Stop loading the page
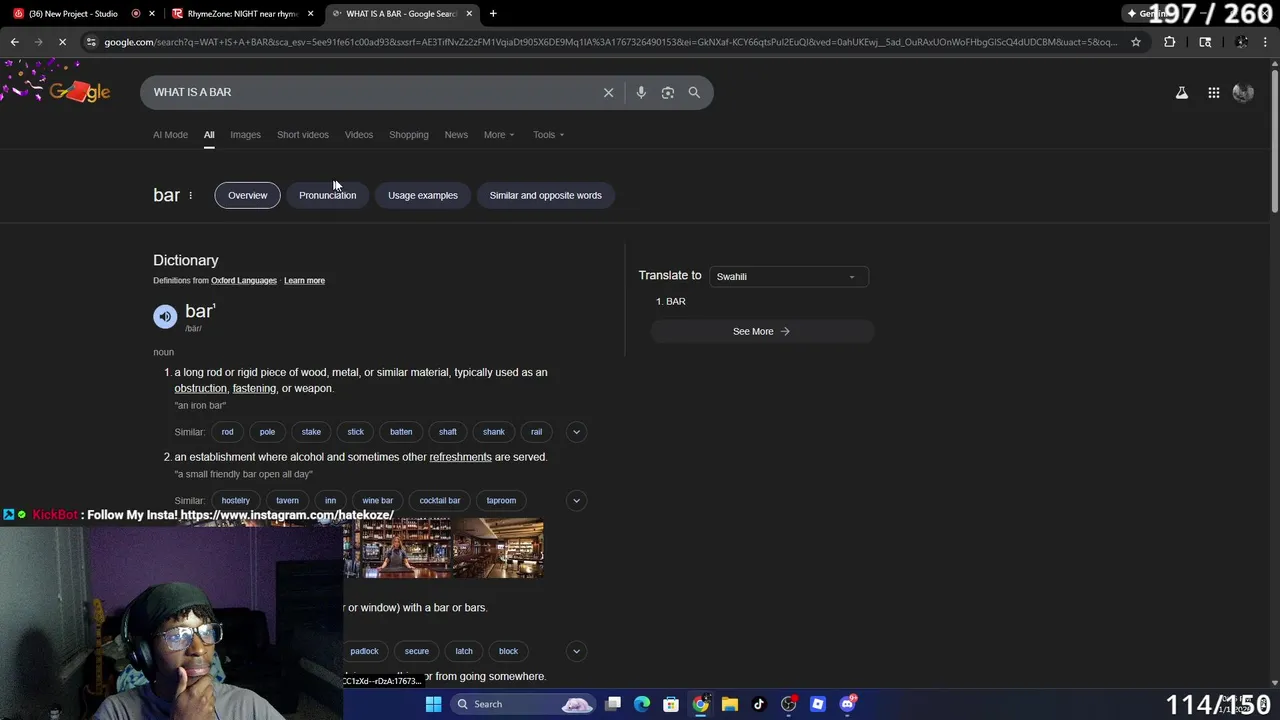 62,42
